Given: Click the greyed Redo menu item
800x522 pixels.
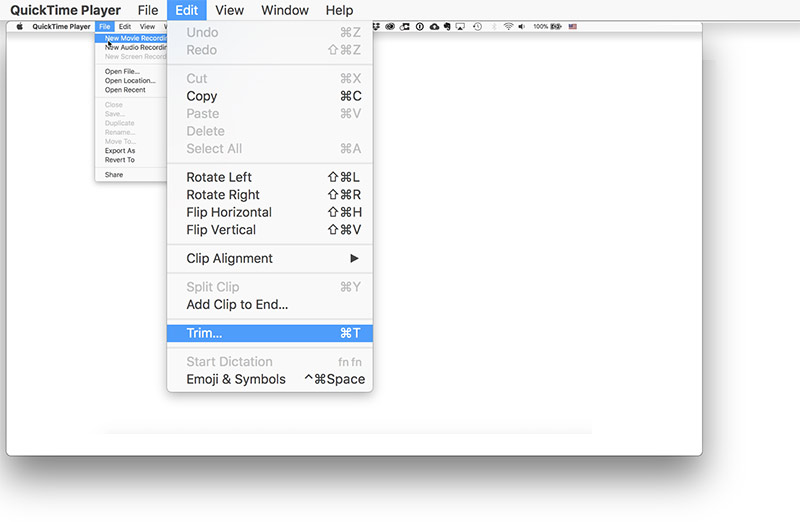Looking at the screenshot, I should click(x=270, y=50).
